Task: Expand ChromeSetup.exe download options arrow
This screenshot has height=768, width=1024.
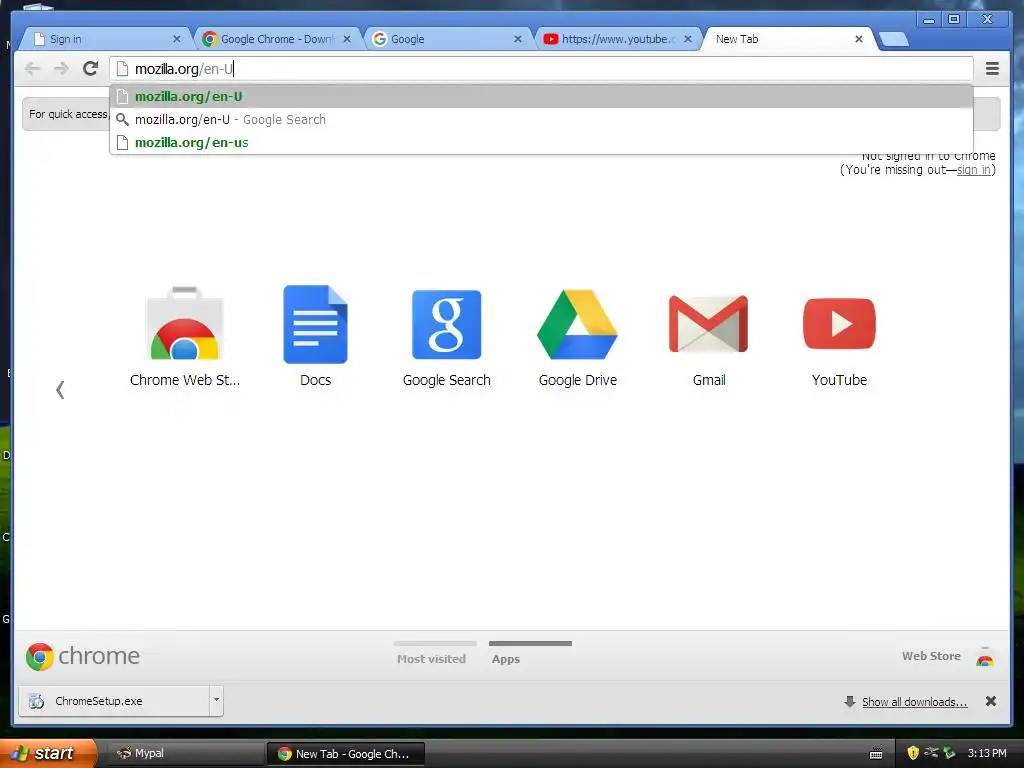Action: (216, 701)
